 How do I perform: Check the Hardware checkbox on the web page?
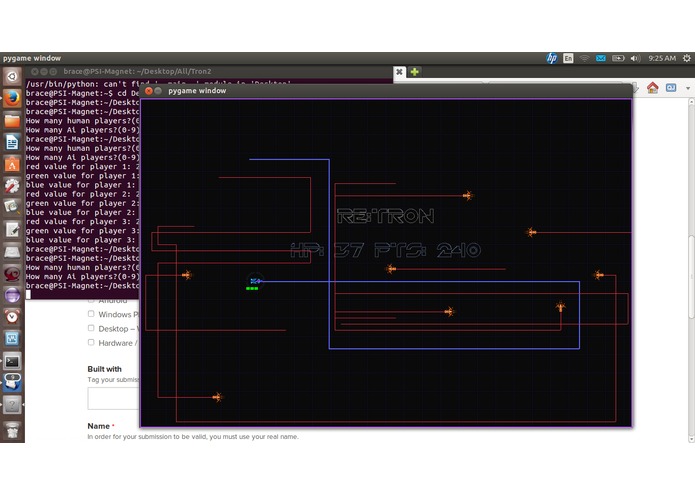click(x=91, y=342)
